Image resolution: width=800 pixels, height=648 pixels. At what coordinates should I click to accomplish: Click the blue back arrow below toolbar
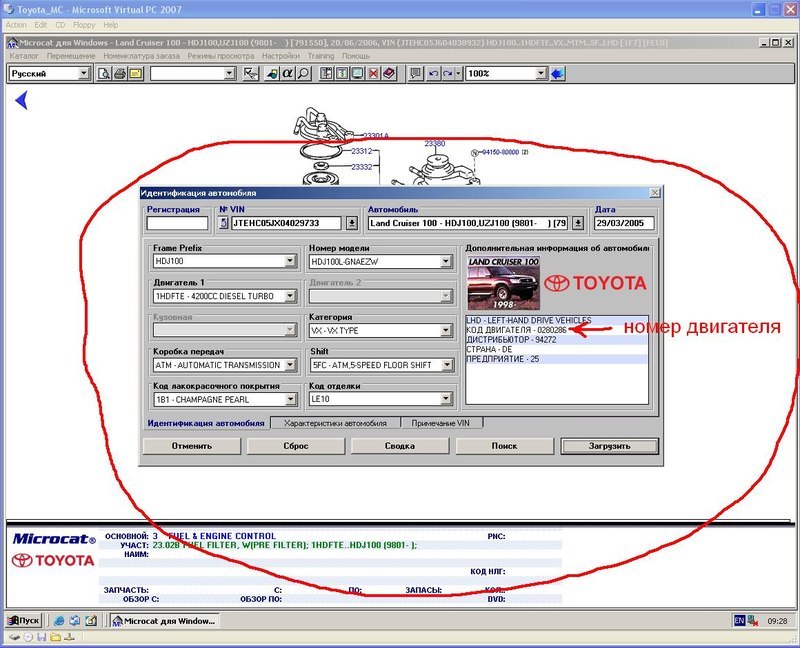(x=21, y=100)
